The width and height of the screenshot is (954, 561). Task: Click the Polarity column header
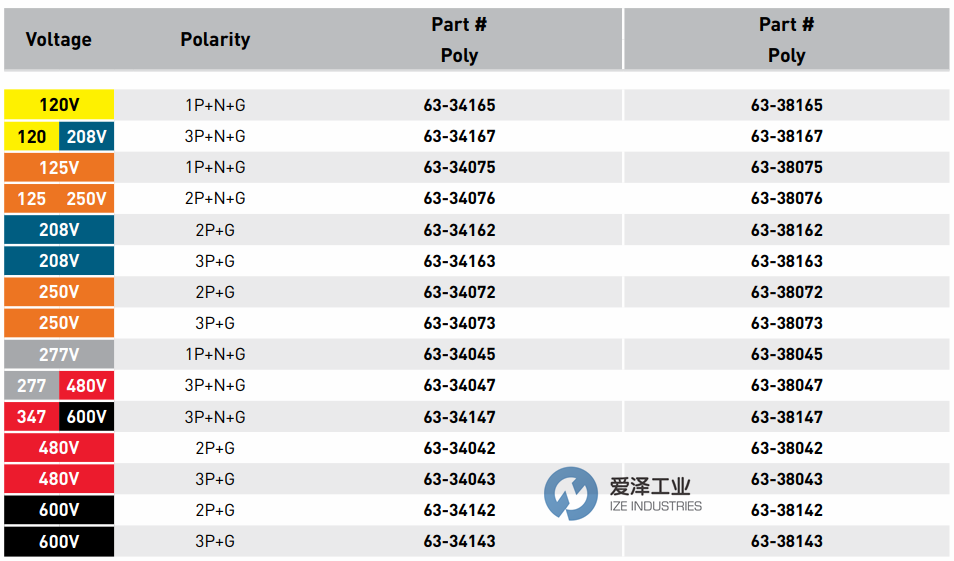[215, 40]
